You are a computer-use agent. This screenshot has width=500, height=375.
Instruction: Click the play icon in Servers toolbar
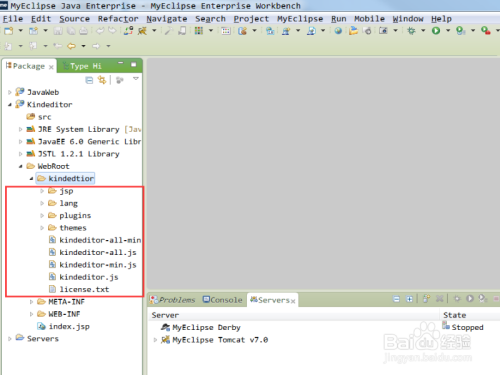click(470, 299)
